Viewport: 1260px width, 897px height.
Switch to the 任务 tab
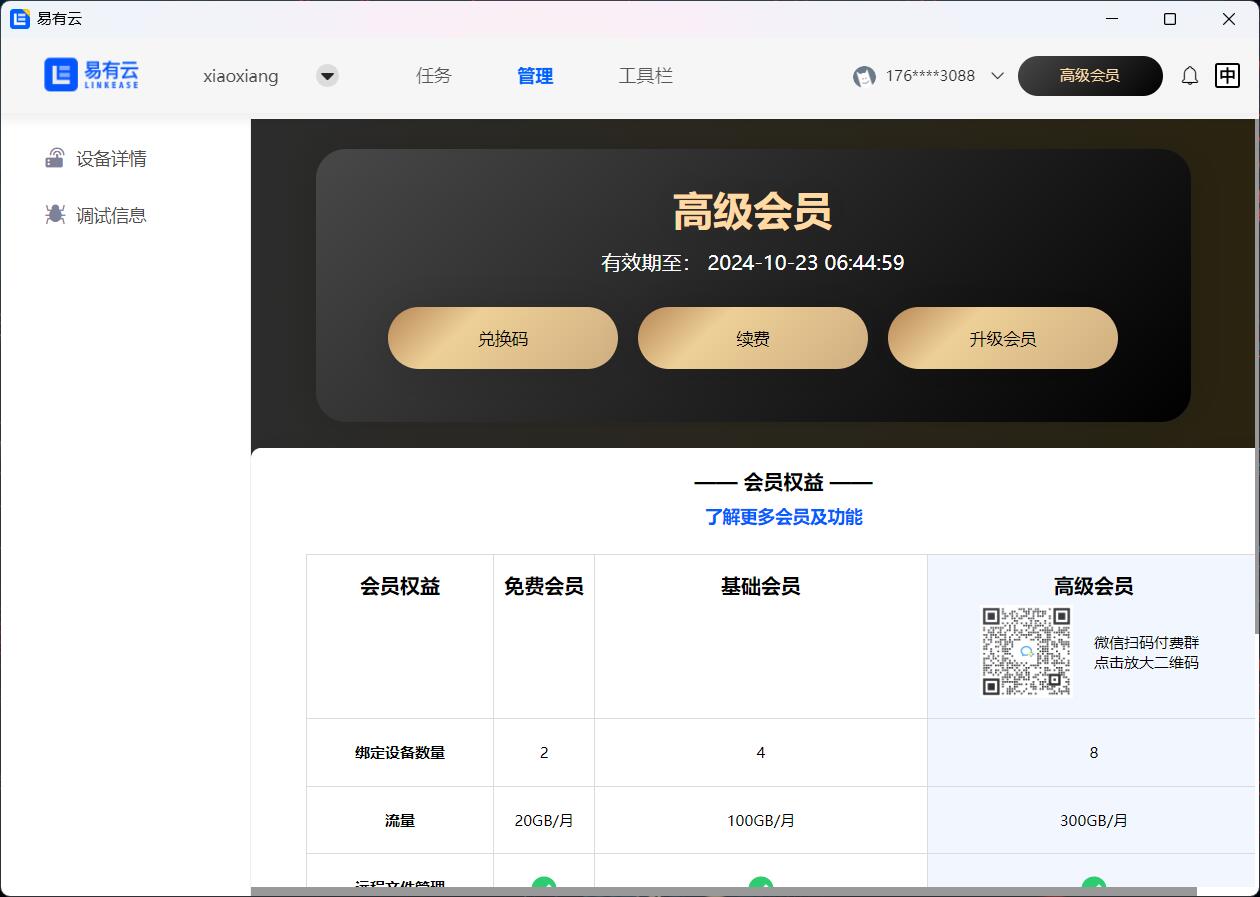(434, 76)
